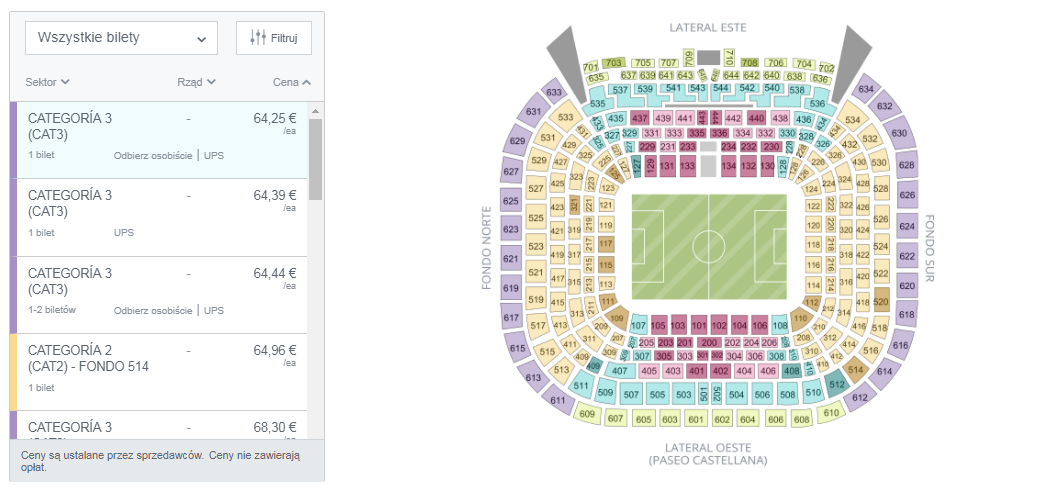1044x489 pixels.
Task: Select section 703 on Lateral Este
Action: point(613,63)
